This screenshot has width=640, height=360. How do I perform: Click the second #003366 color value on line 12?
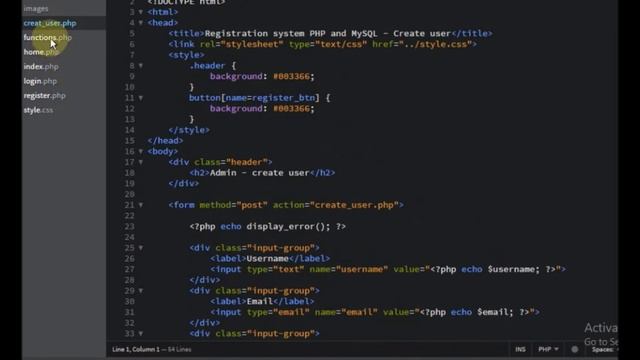(x=291, y=109)
